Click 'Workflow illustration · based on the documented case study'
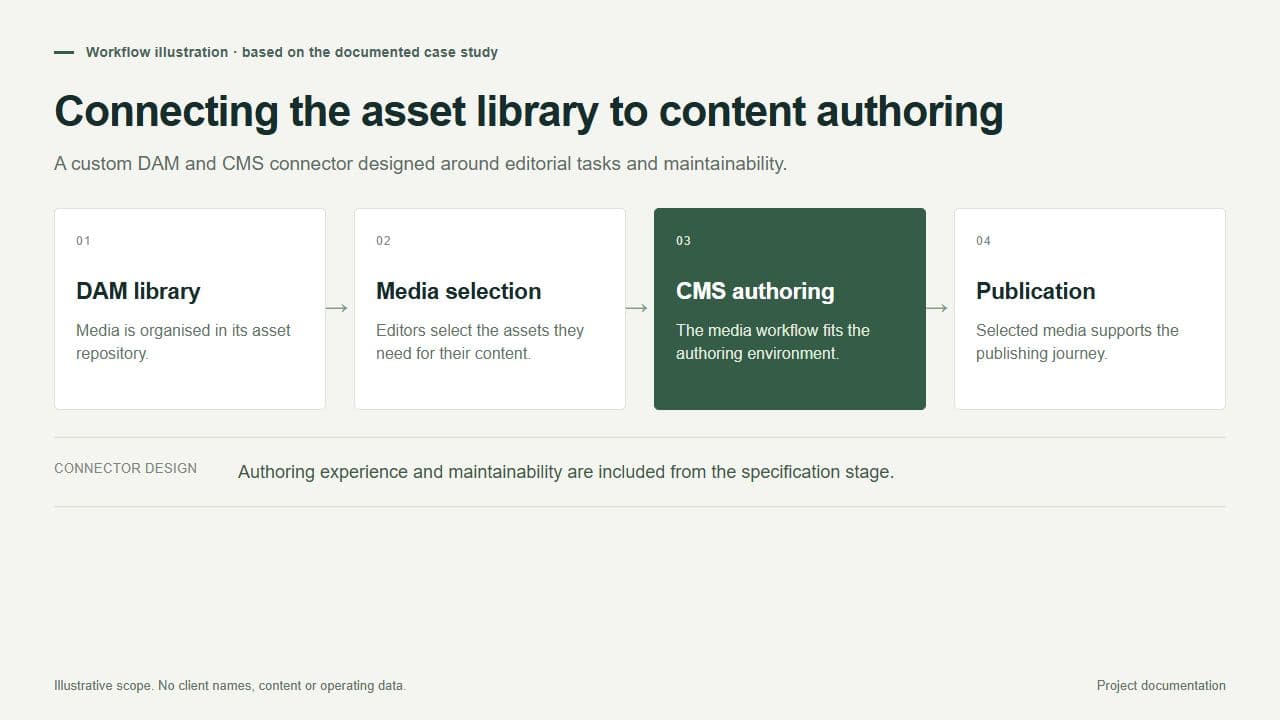 coord(291,52)
